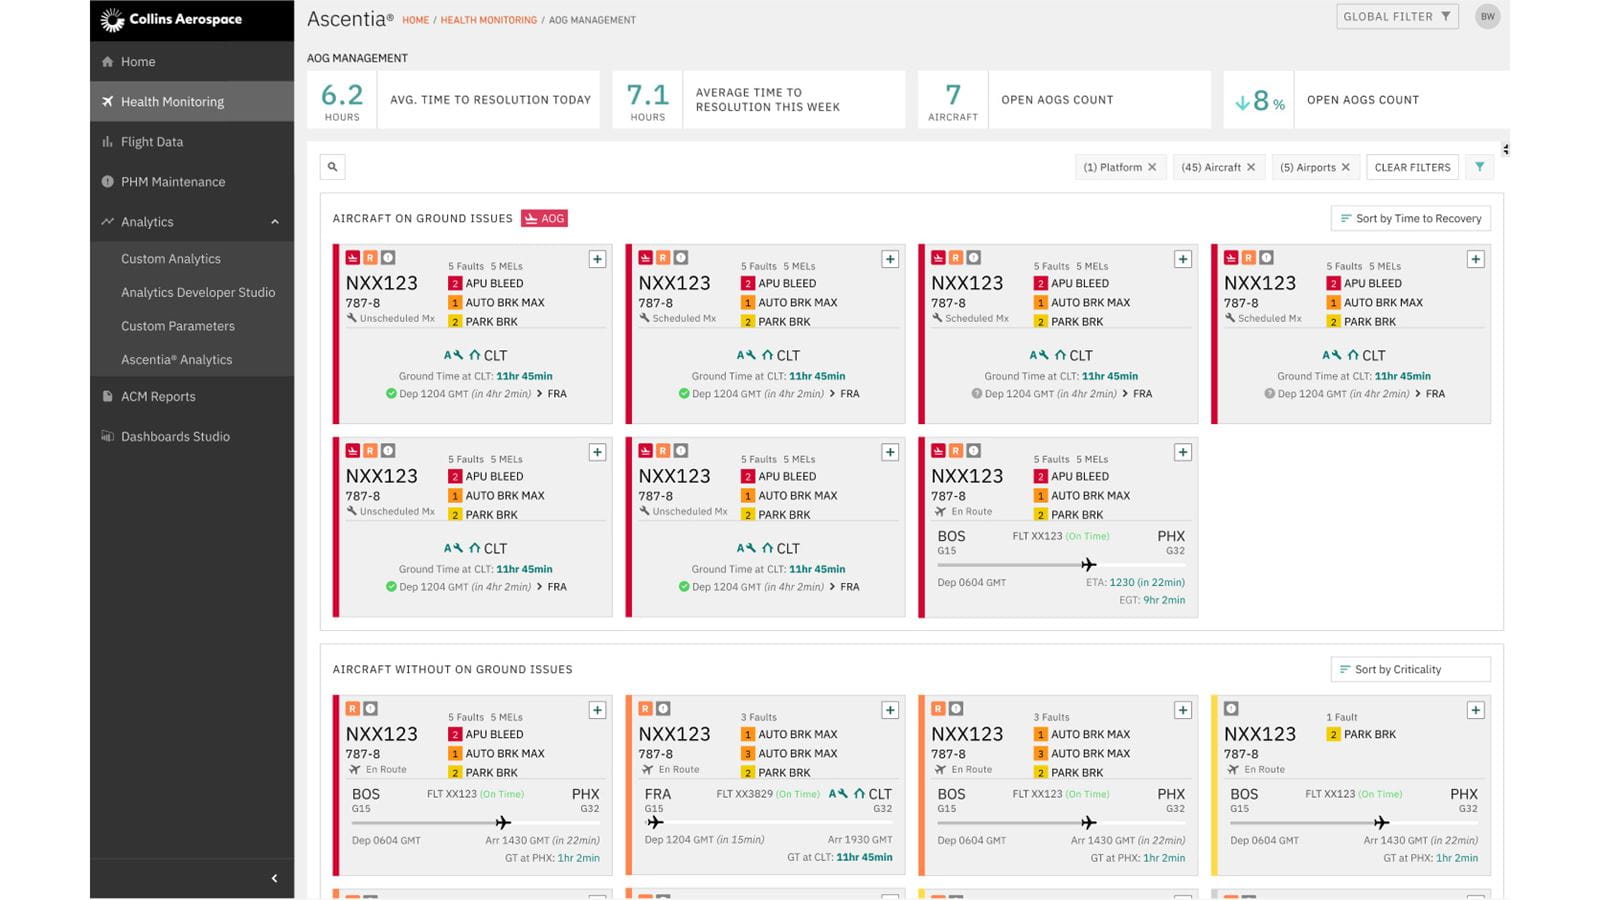Click the Dashboards Studio sidebar icon
This screenshot has width=1600, height=900.
(x=106, y=436)
